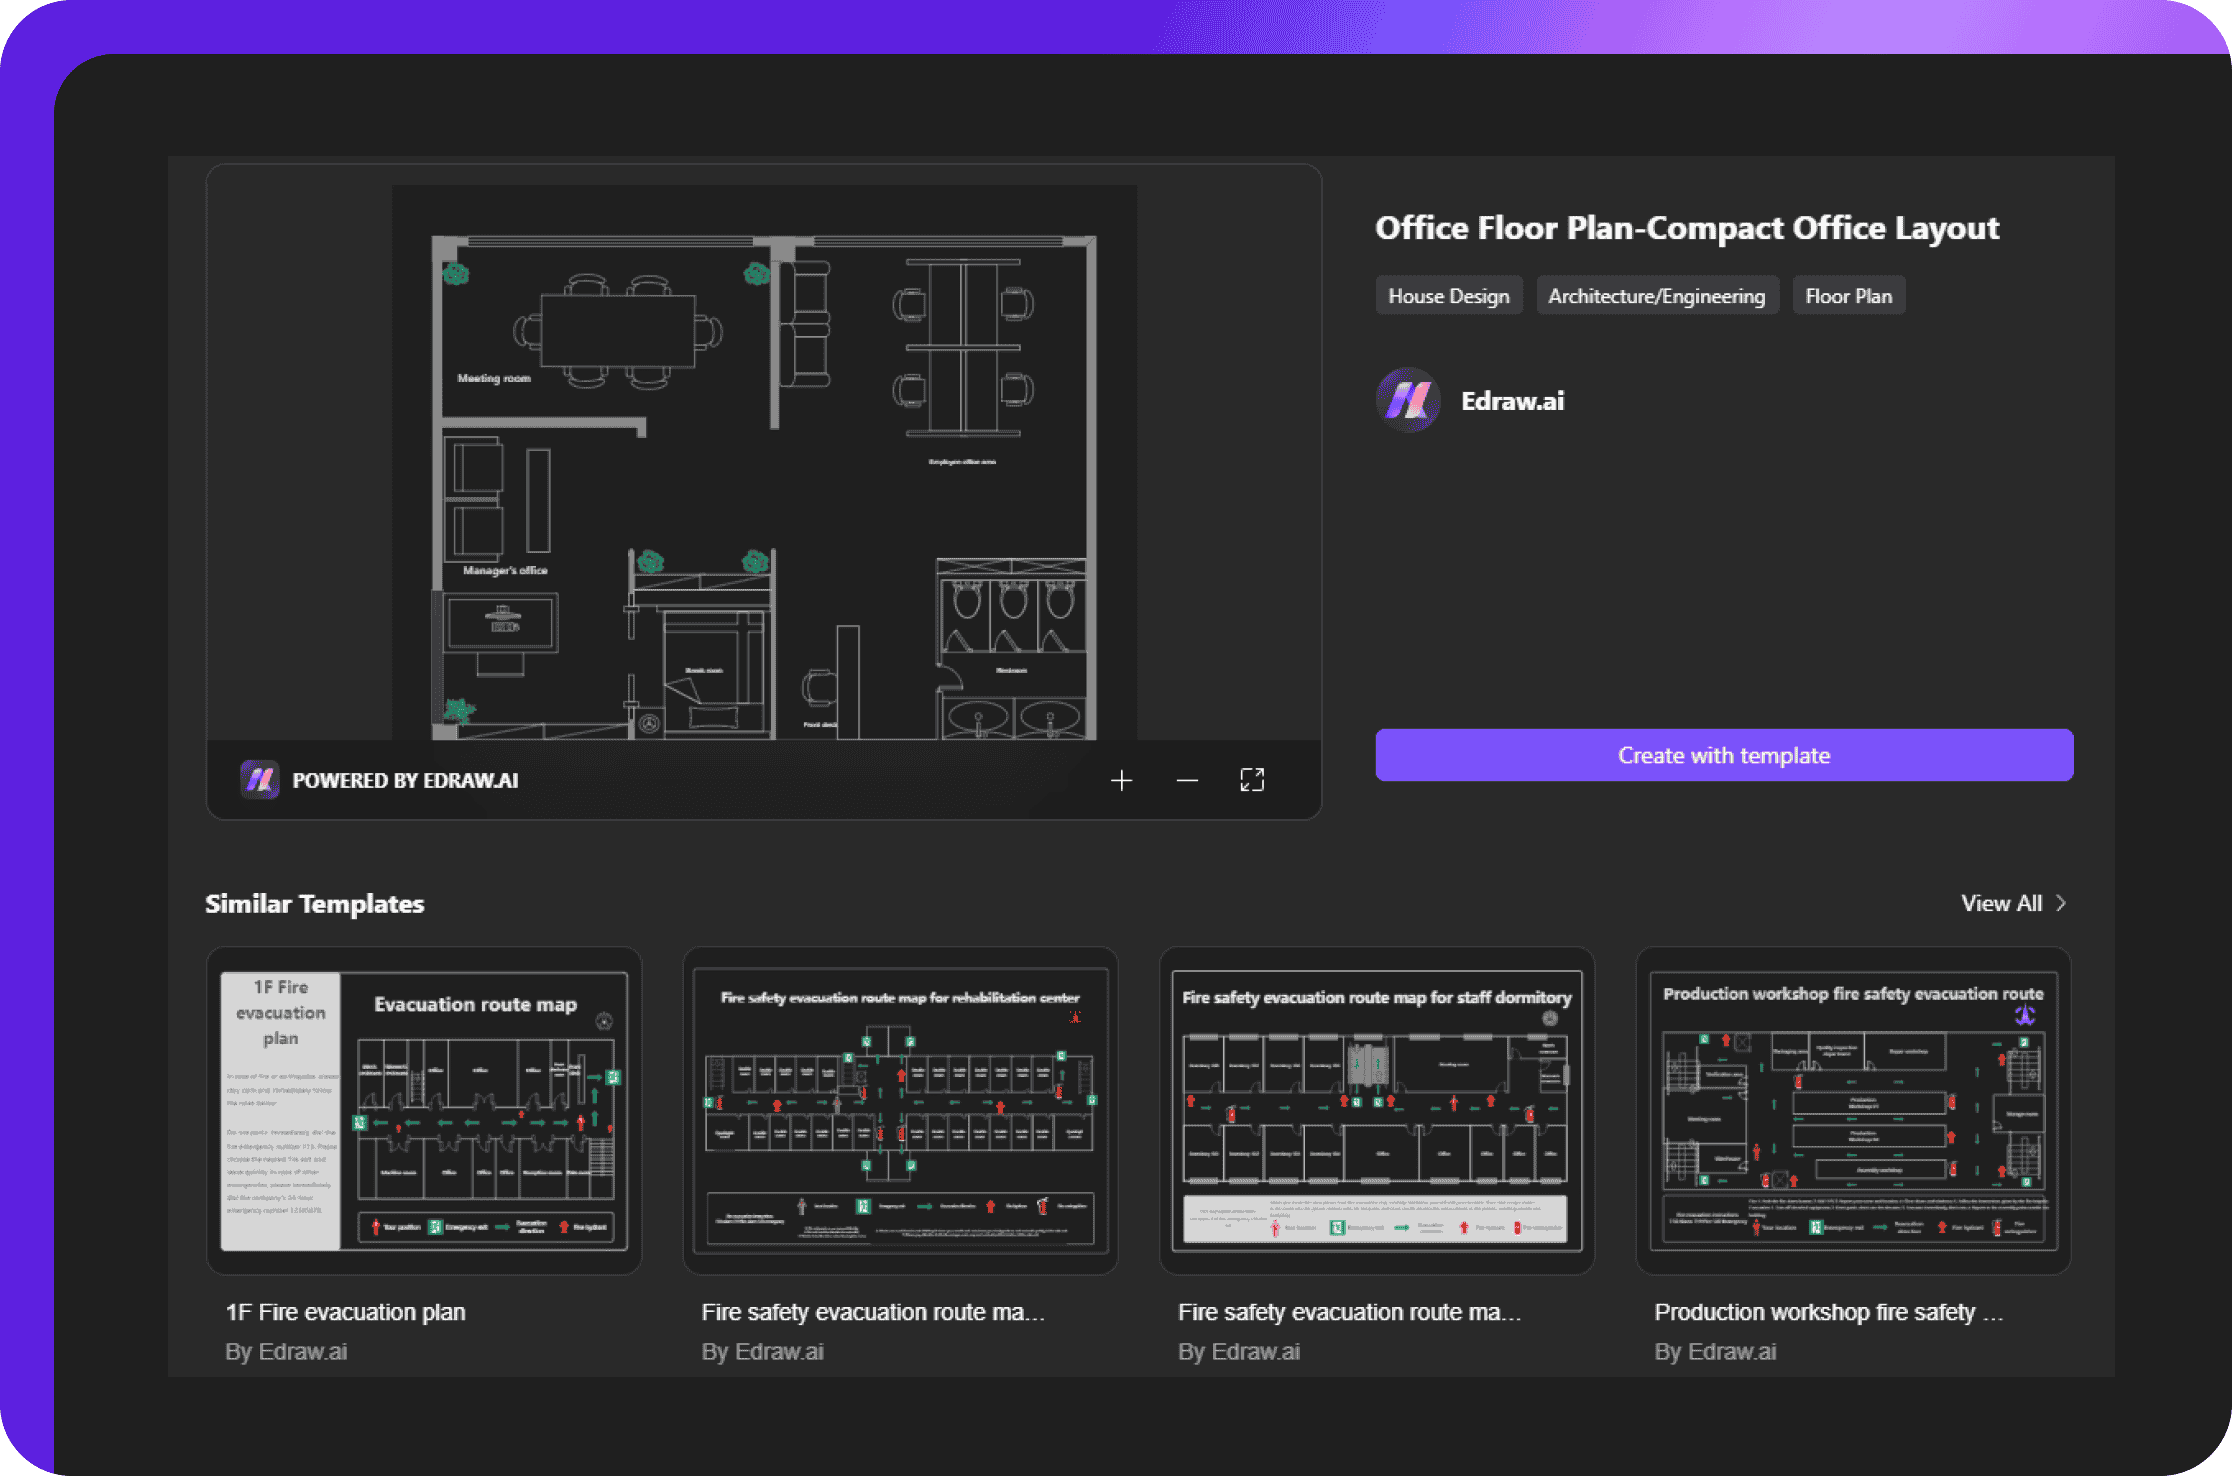Click the '1F Fire evacuation plan' title
This screenshot has height=1476, width=2232.
point(346,1312)
